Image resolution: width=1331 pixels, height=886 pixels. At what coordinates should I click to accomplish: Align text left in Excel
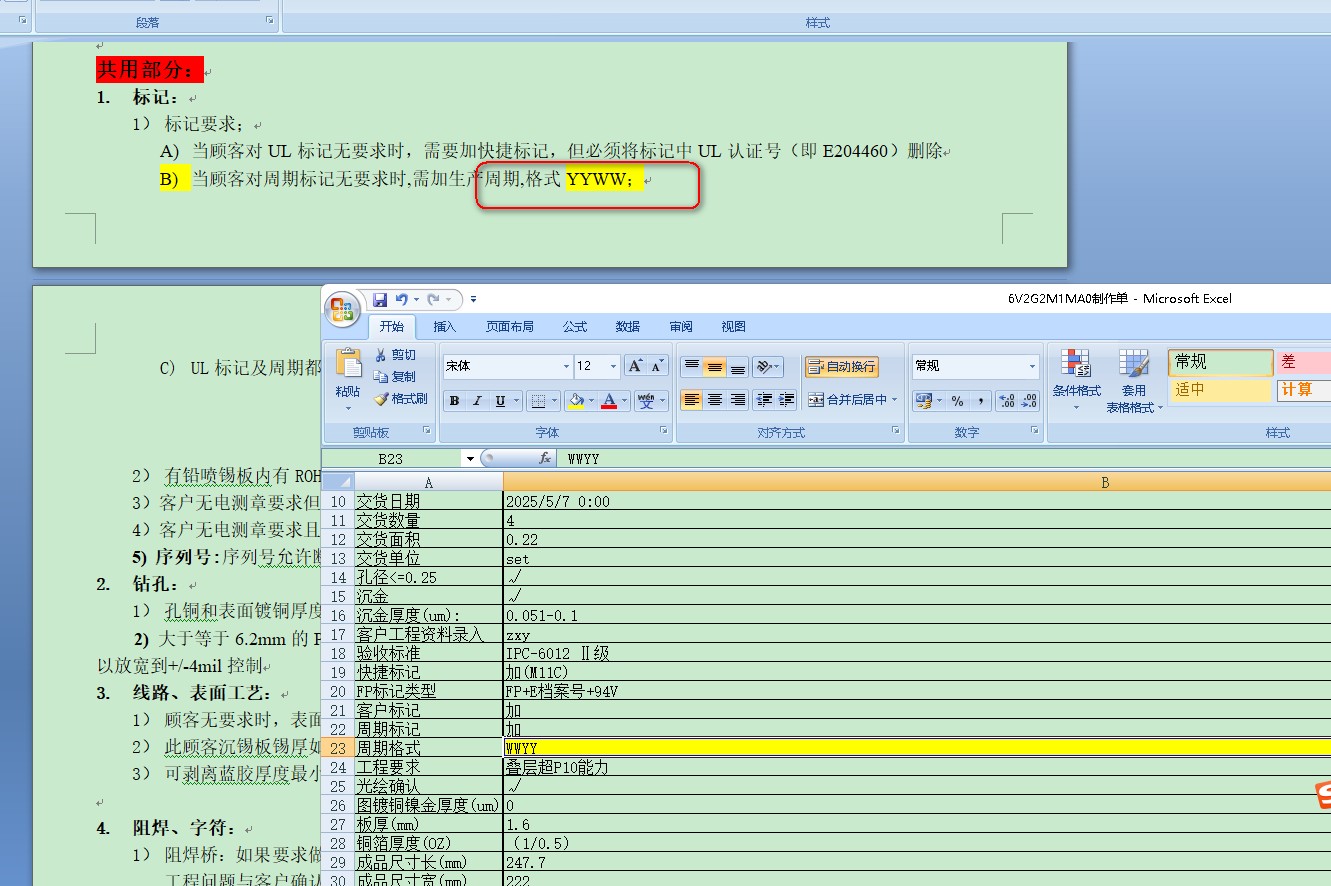pyautogui.click(x=691, y=400)
